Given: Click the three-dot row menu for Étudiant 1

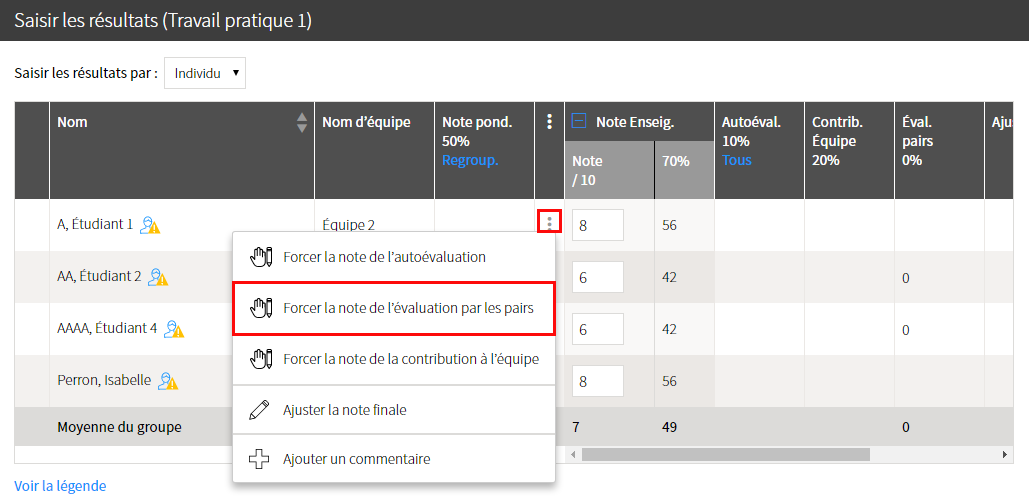Looking at the screenshot, I should [549, 223].
